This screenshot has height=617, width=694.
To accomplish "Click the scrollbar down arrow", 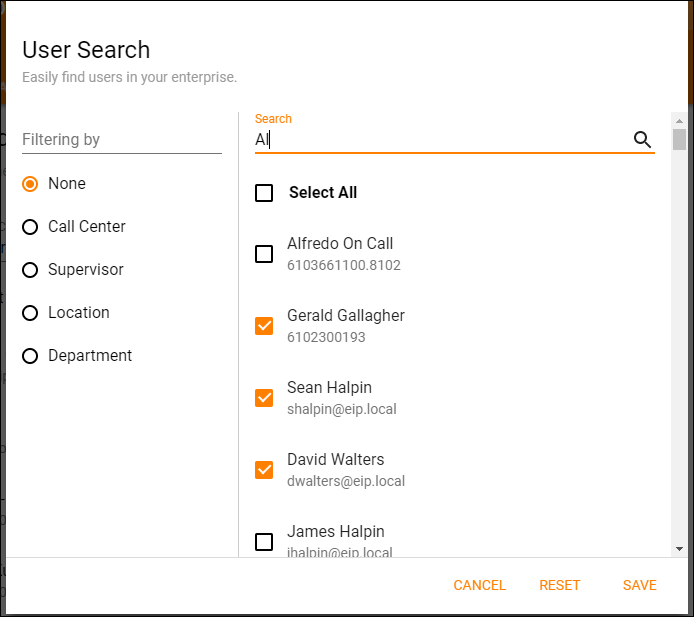I will [x=679, y=549].
